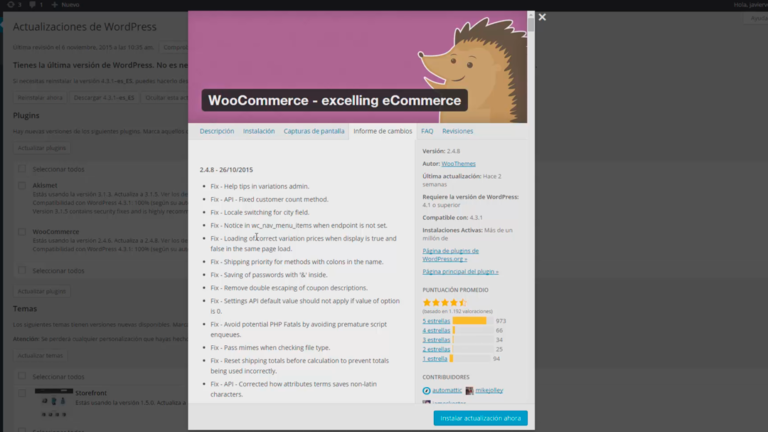
Task: Click the automattic contributor avatar icon
Action: point(426,390)
